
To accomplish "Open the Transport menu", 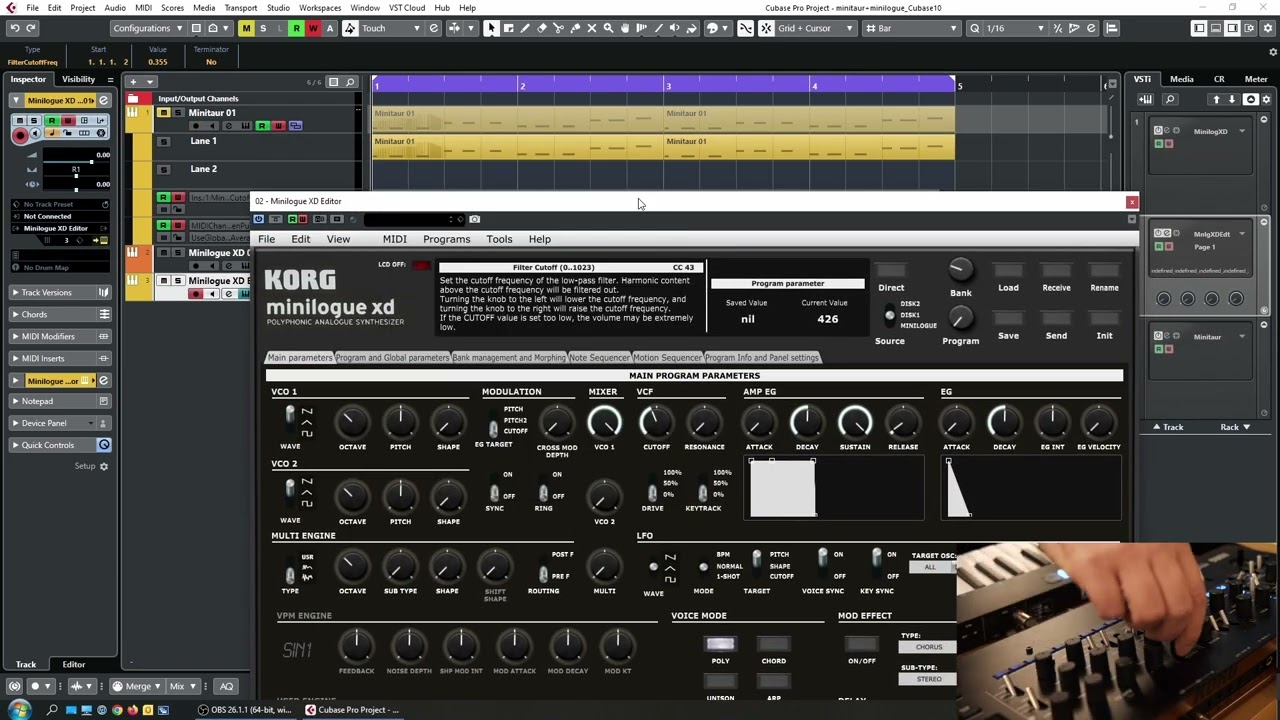I will (x=241, y=7).
